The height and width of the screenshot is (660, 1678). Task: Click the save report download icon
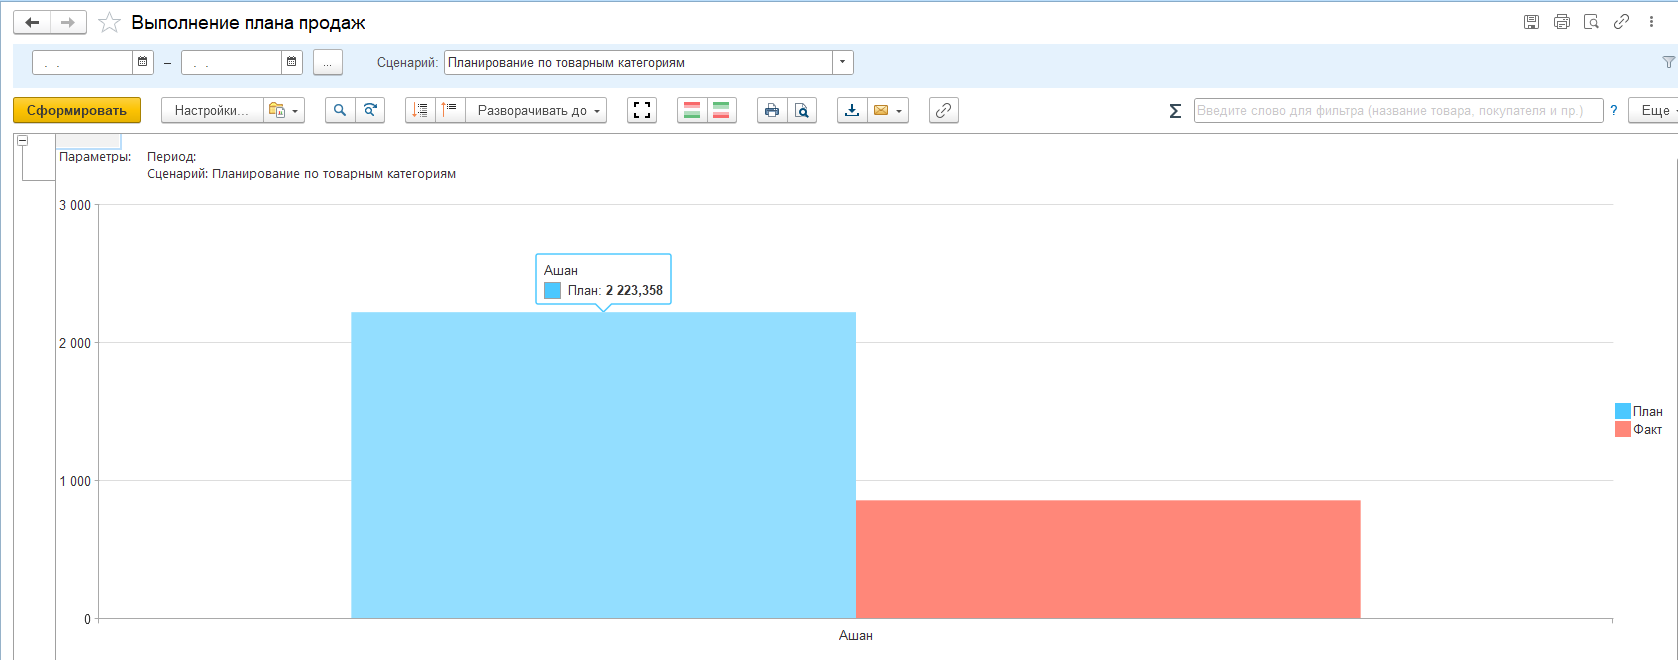coord(852,110)
